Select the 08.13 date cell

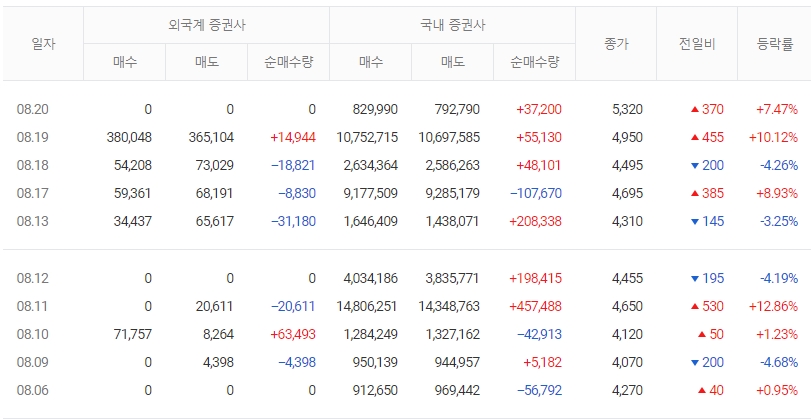coord(33,221)
